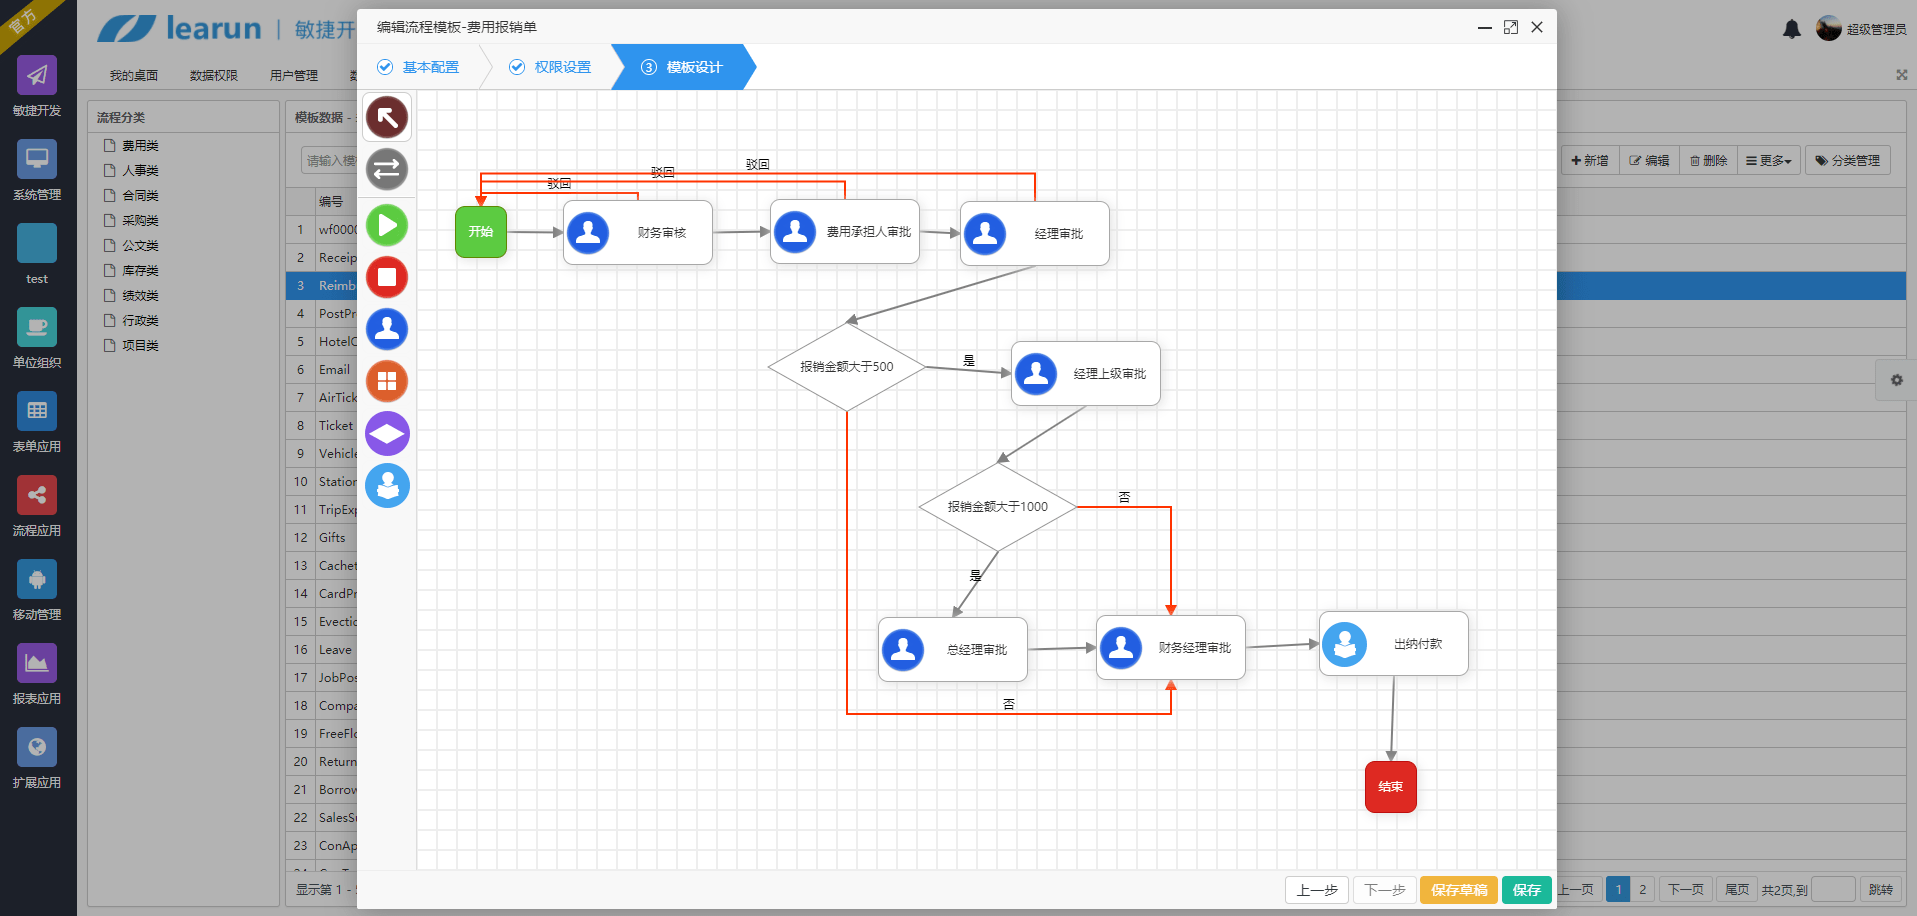
Task: Click the 上一步 button
Action: 1317,890
